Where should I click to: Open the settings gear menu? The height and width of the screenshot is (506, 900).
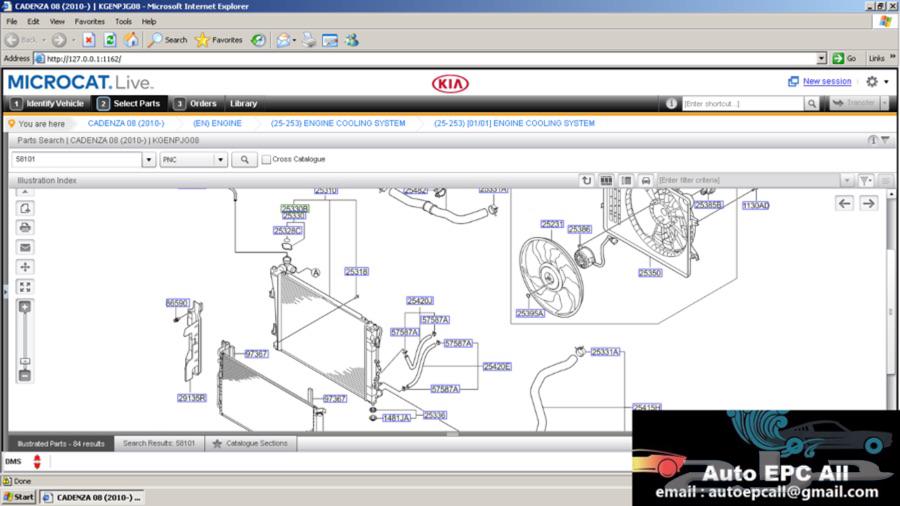click(x=872, y=81)
